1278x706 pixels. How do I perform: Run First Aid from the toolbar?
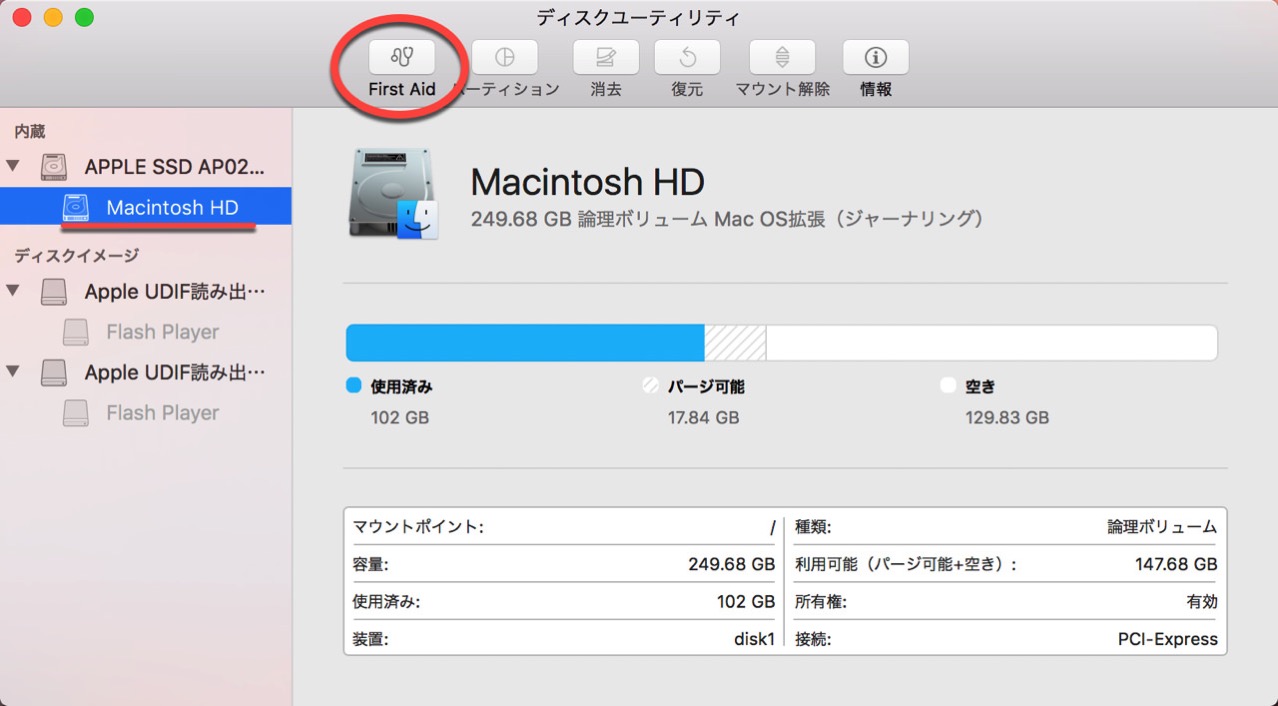pos(402,57)
